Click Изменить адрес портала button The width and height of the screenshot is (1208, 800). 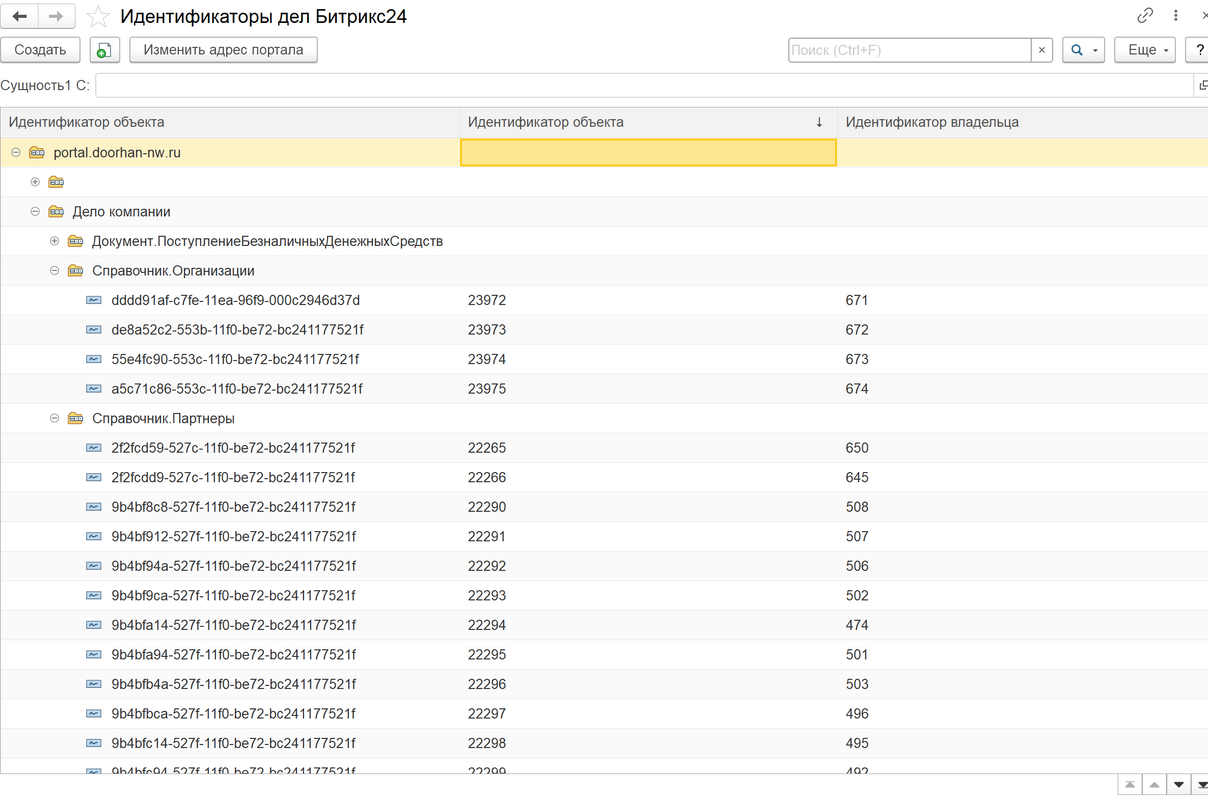click(x=223, y=50)
